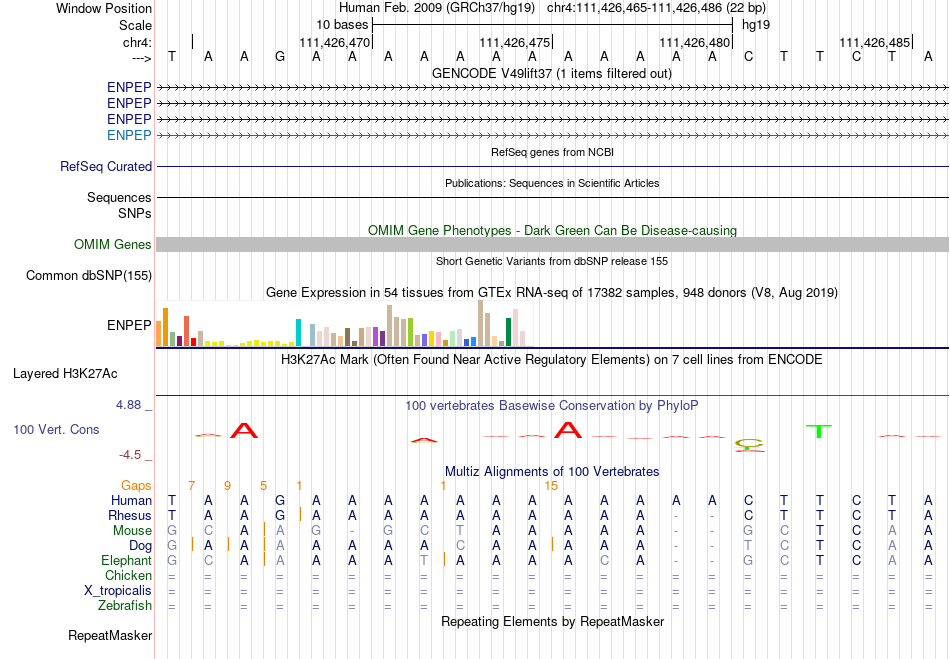Click the coordinate label 111,426,485
This screenshot has width=950, height=659.
click(x=874, y=42)
